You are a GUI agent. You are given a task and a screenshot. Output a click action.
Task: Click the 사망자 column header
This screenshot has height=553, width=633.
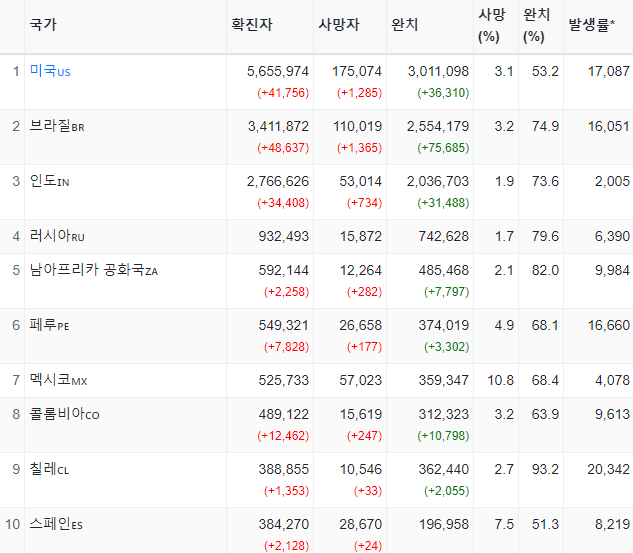[339, 25]
